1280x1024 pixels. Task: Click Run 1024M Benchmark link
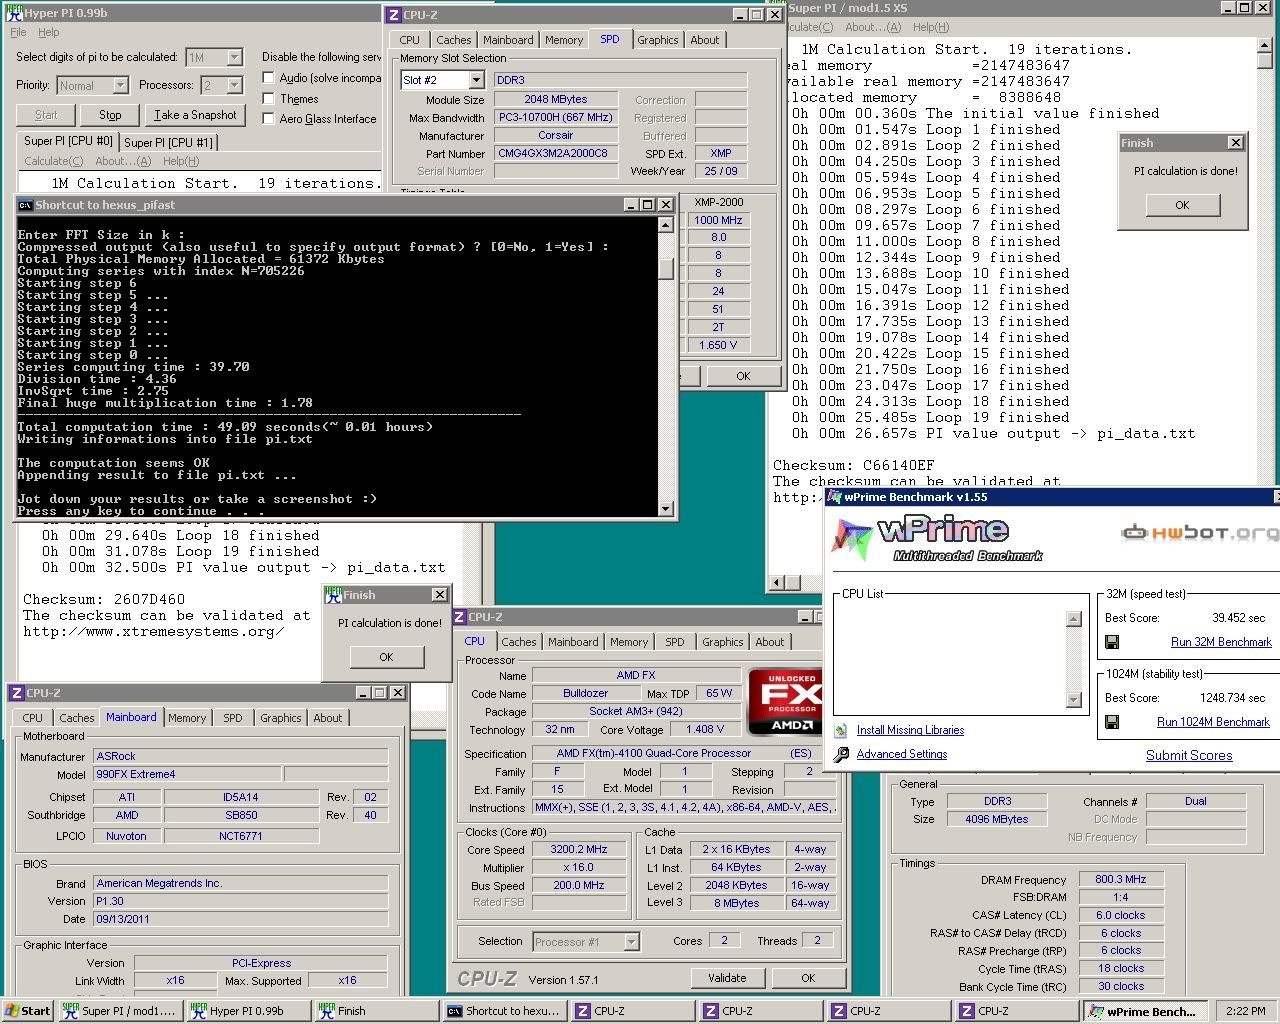coord(1213,722)
